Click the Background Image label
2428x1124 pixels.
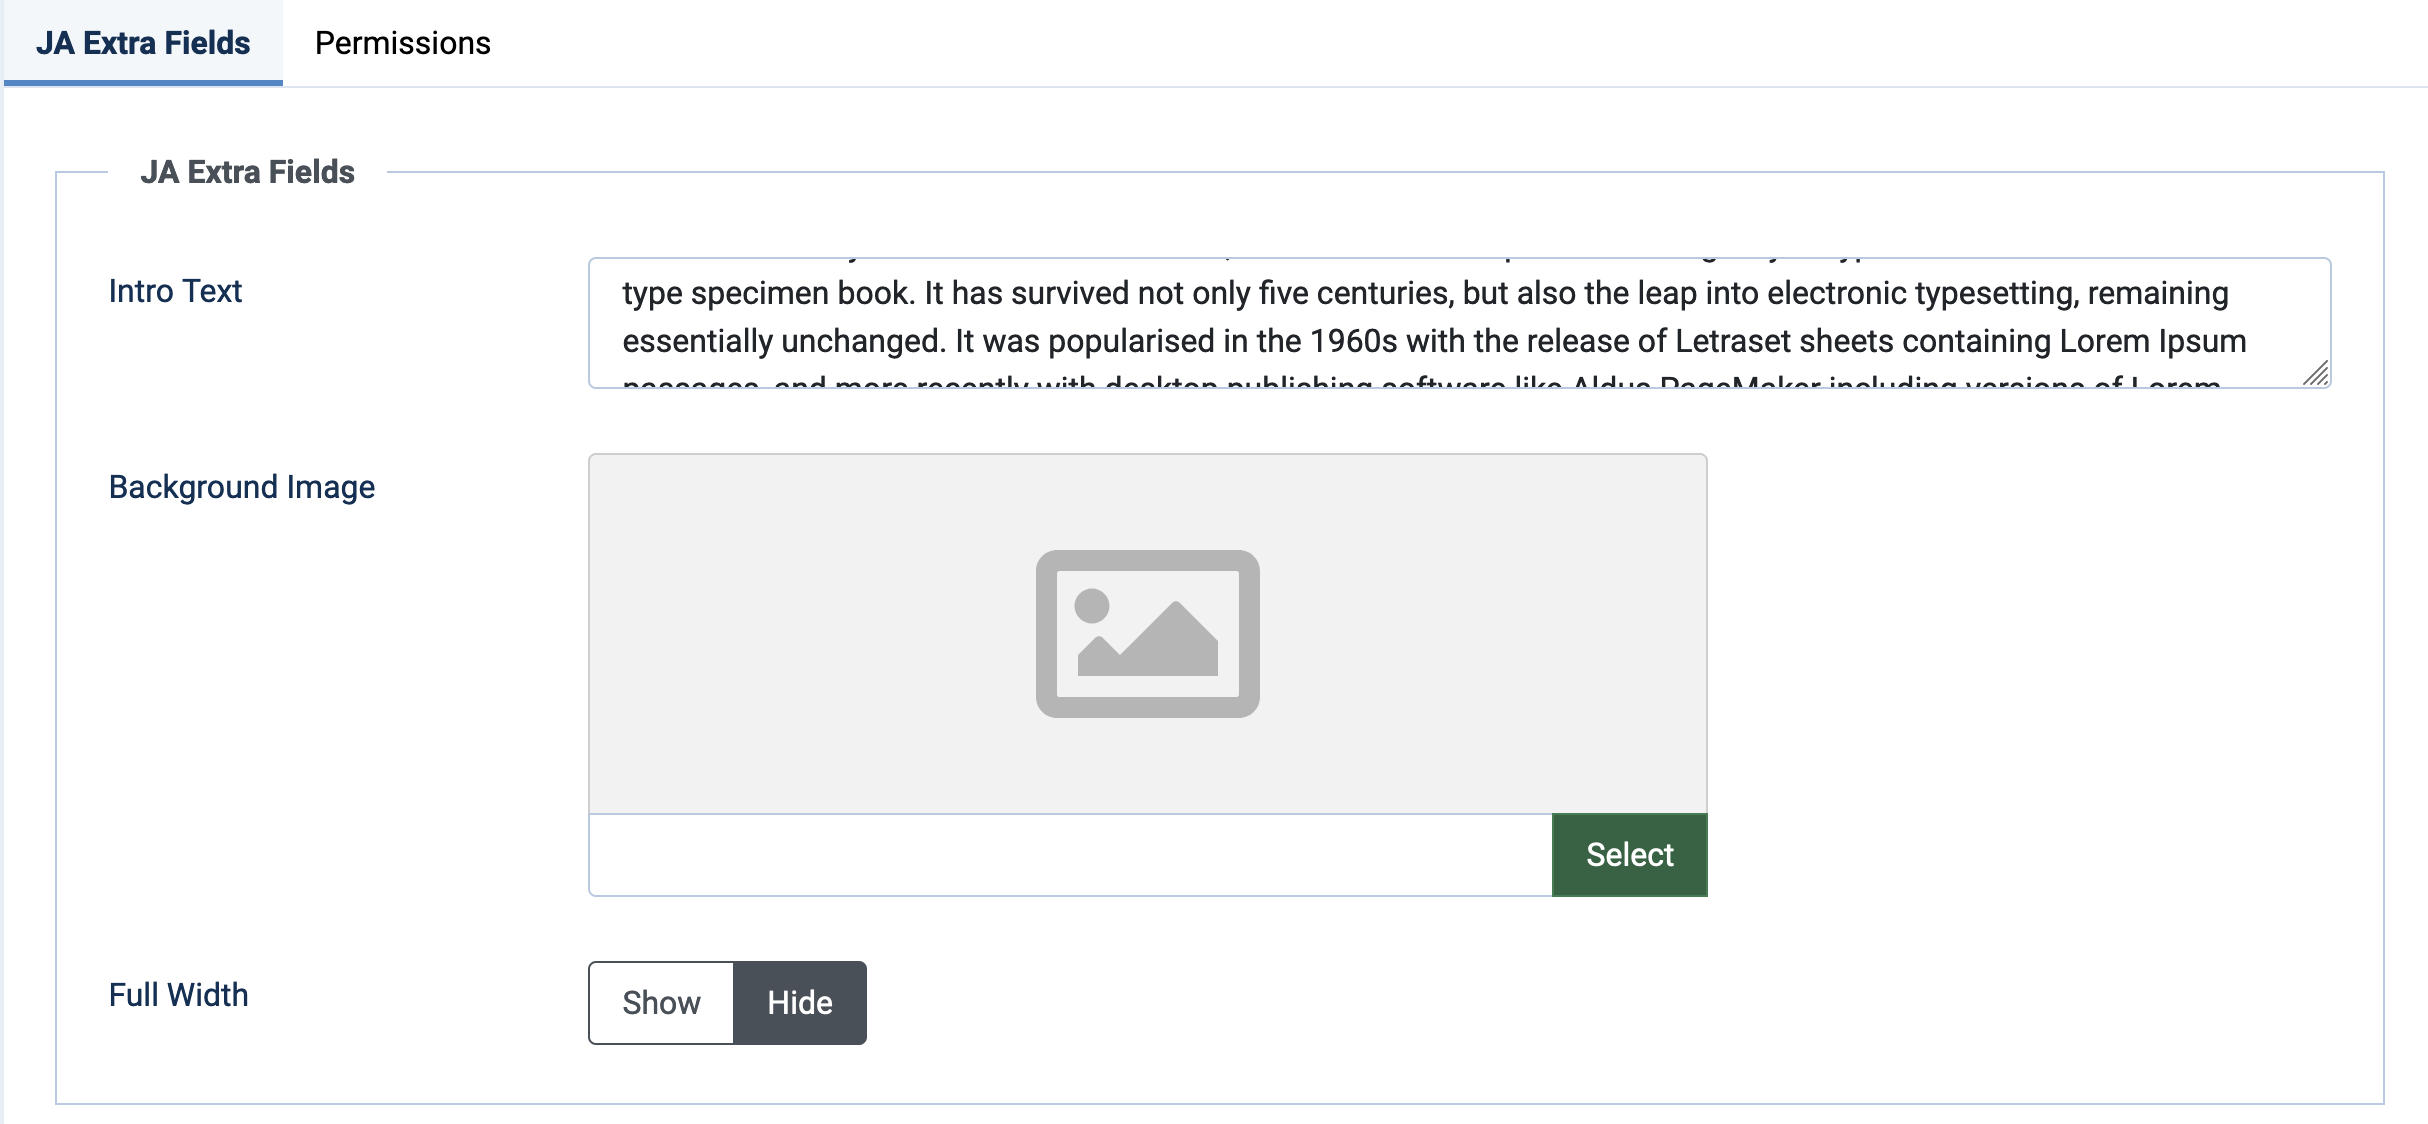click(x=242, y=487)
